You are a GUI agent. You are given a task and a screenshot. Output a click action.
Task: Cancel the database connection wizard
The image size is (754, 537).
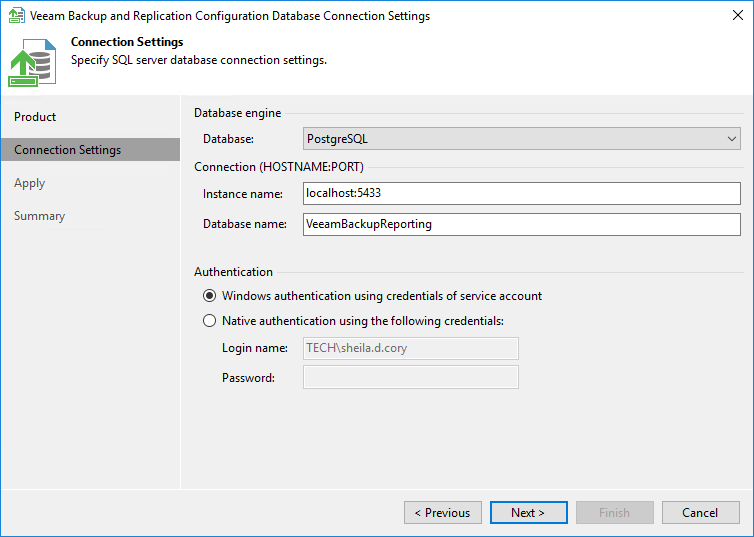pos(700,513)
